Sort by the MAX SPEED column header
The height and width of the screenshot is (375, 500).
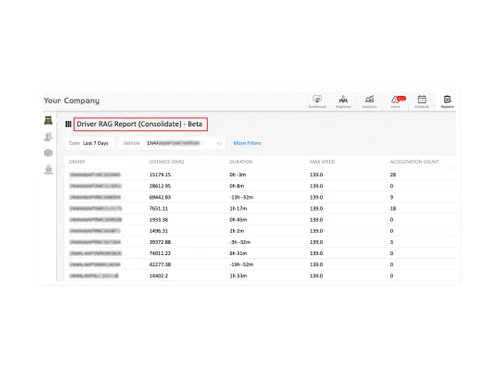point(322,162)
